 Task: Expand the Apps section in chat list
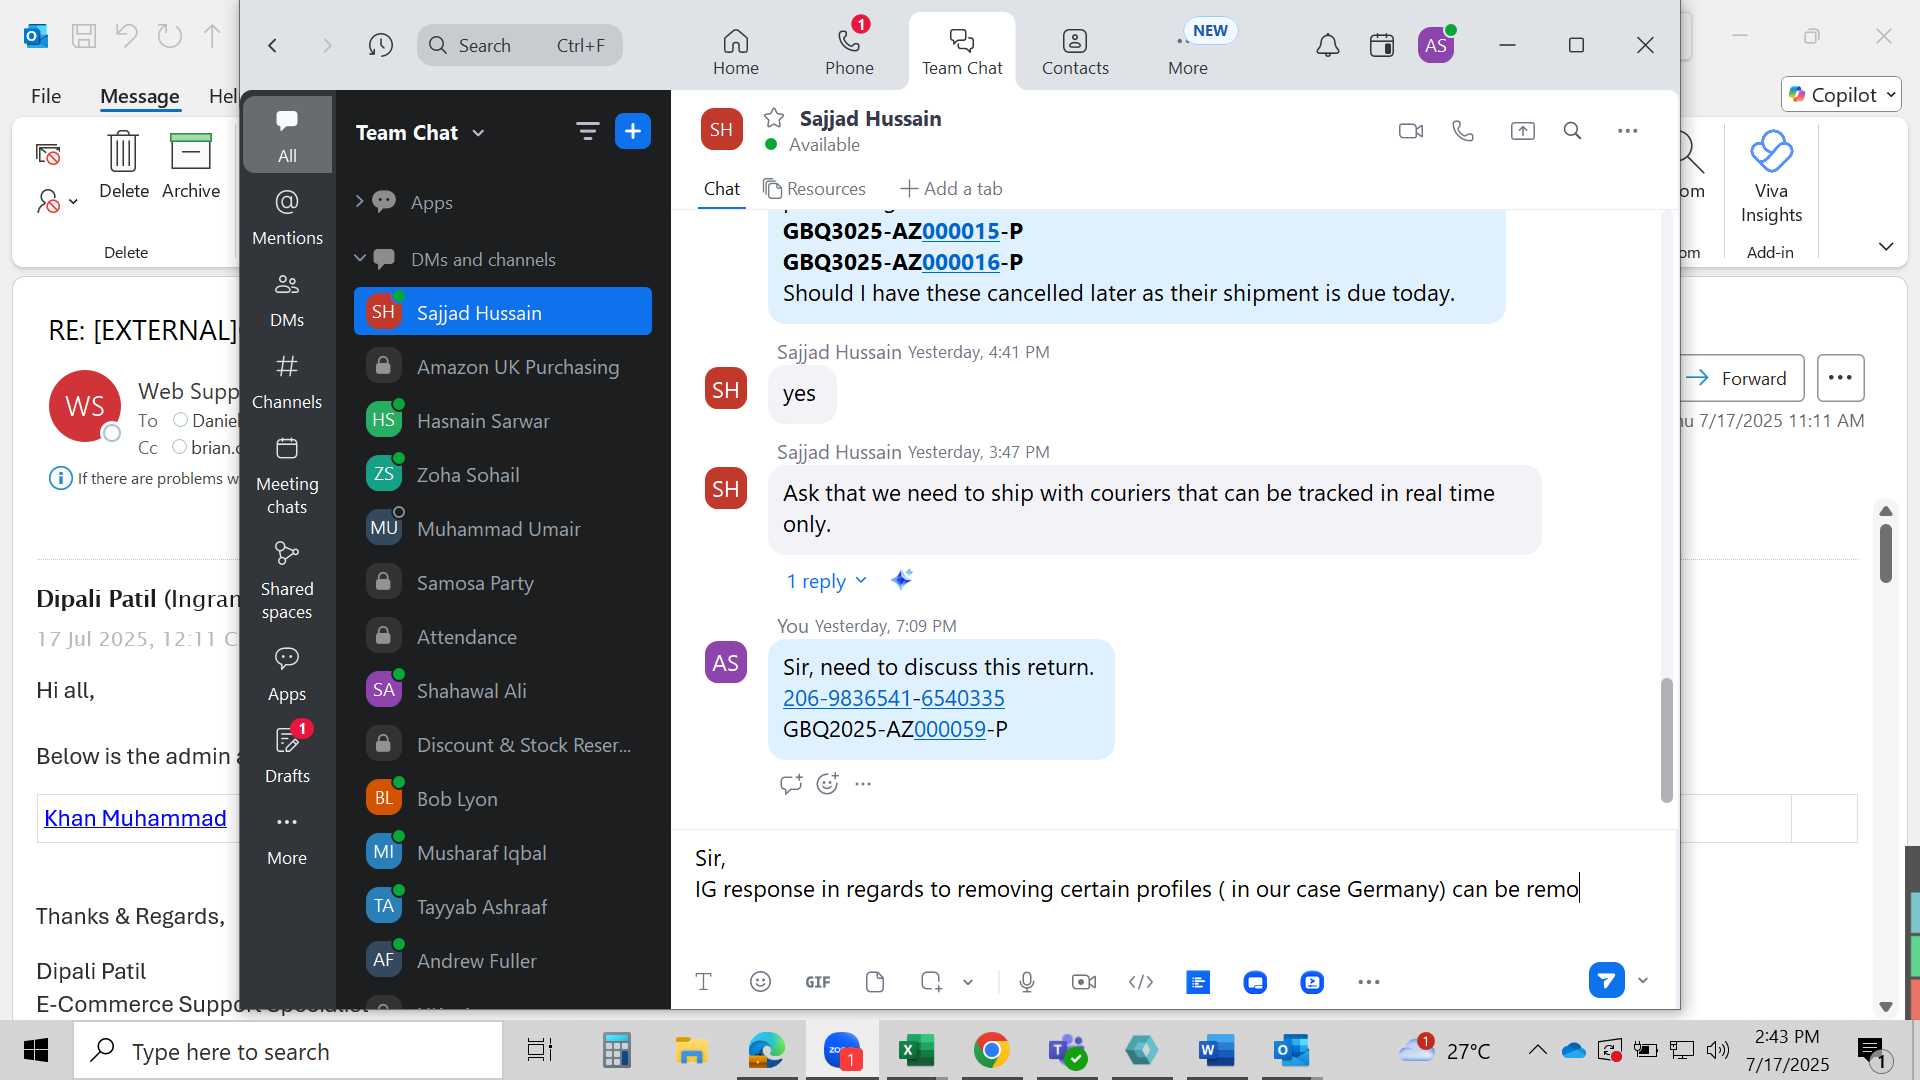359,202
